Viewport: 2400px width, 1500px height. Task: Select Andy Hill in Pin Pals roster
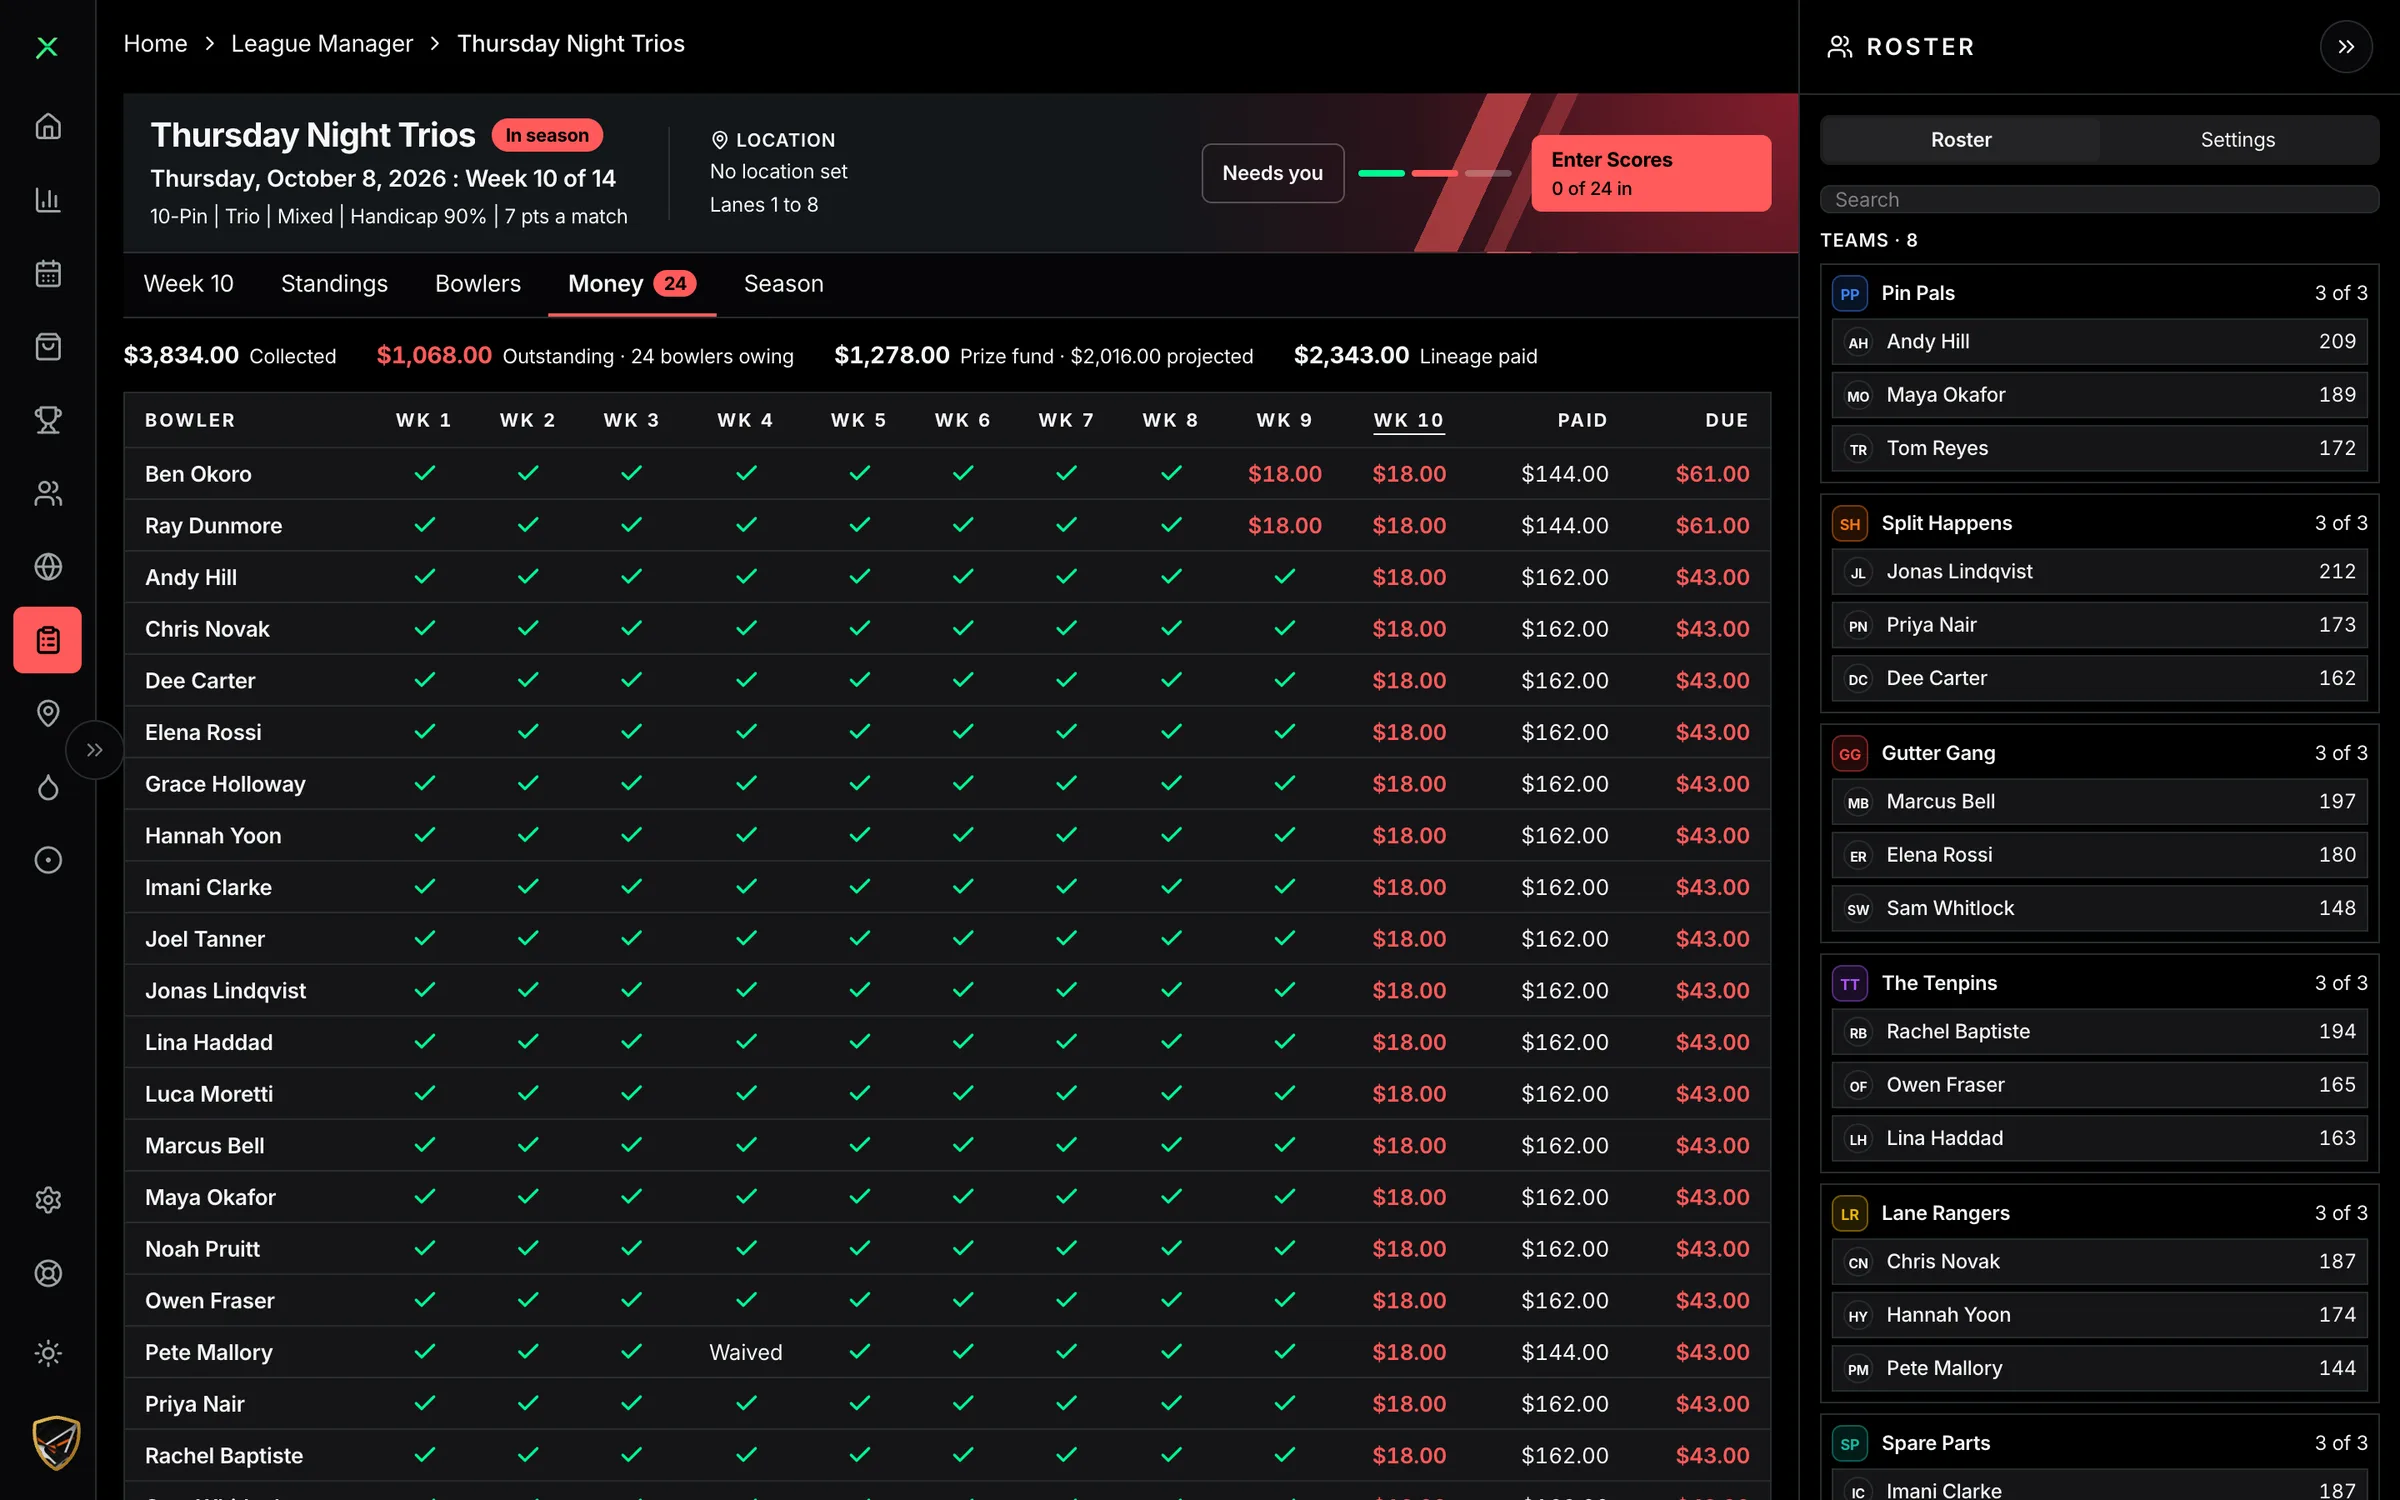pyautogui.click(x=2099, y=342)
